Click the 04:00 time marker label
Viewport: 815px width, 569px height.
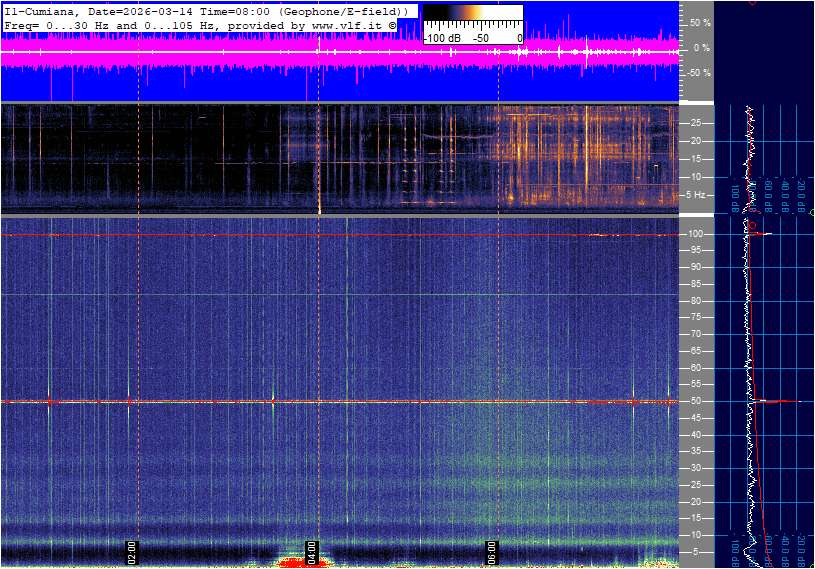311,550
